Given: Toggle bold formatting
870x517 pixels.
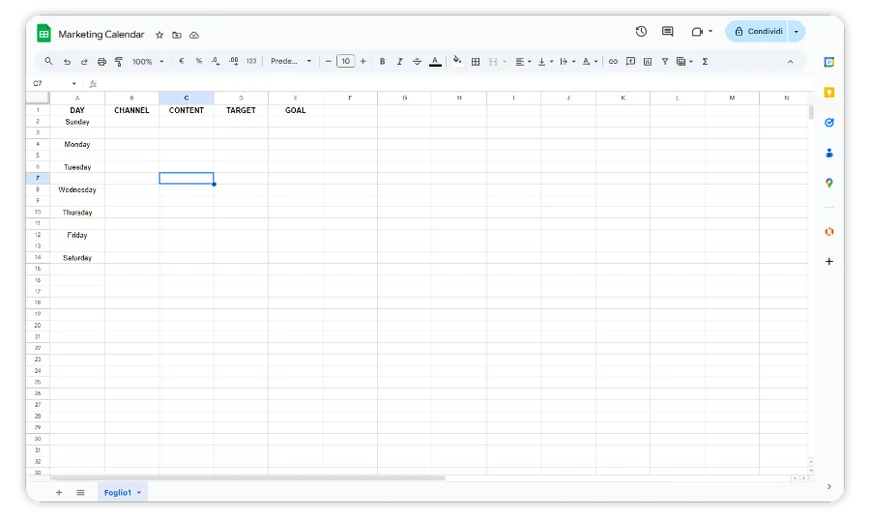Looking at the screenshot, I should pyautogui.click(x=382, y=62).
